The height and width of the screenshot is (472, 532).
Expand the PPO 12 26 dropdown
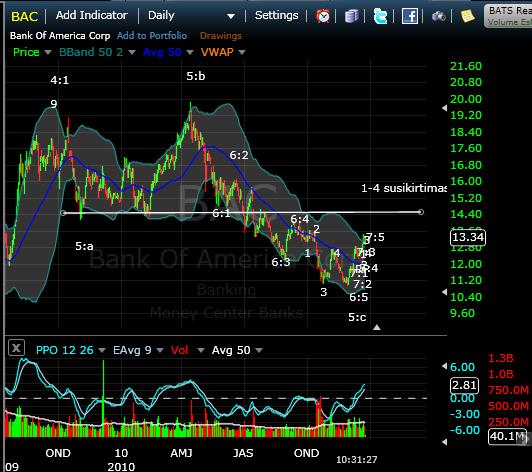tap(102, 350)
